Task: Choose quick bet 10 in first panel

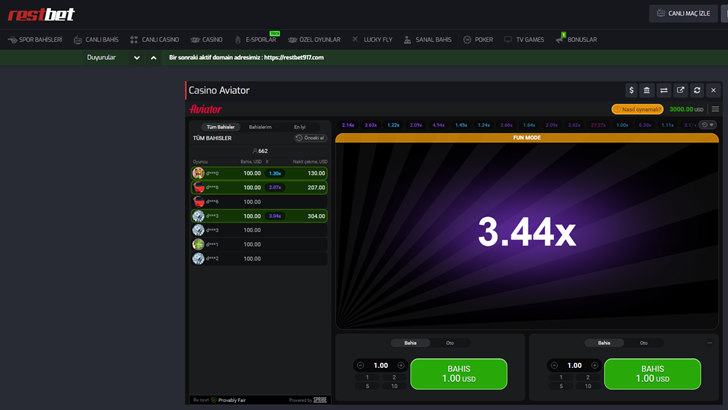Action: (x=394, y=386)
